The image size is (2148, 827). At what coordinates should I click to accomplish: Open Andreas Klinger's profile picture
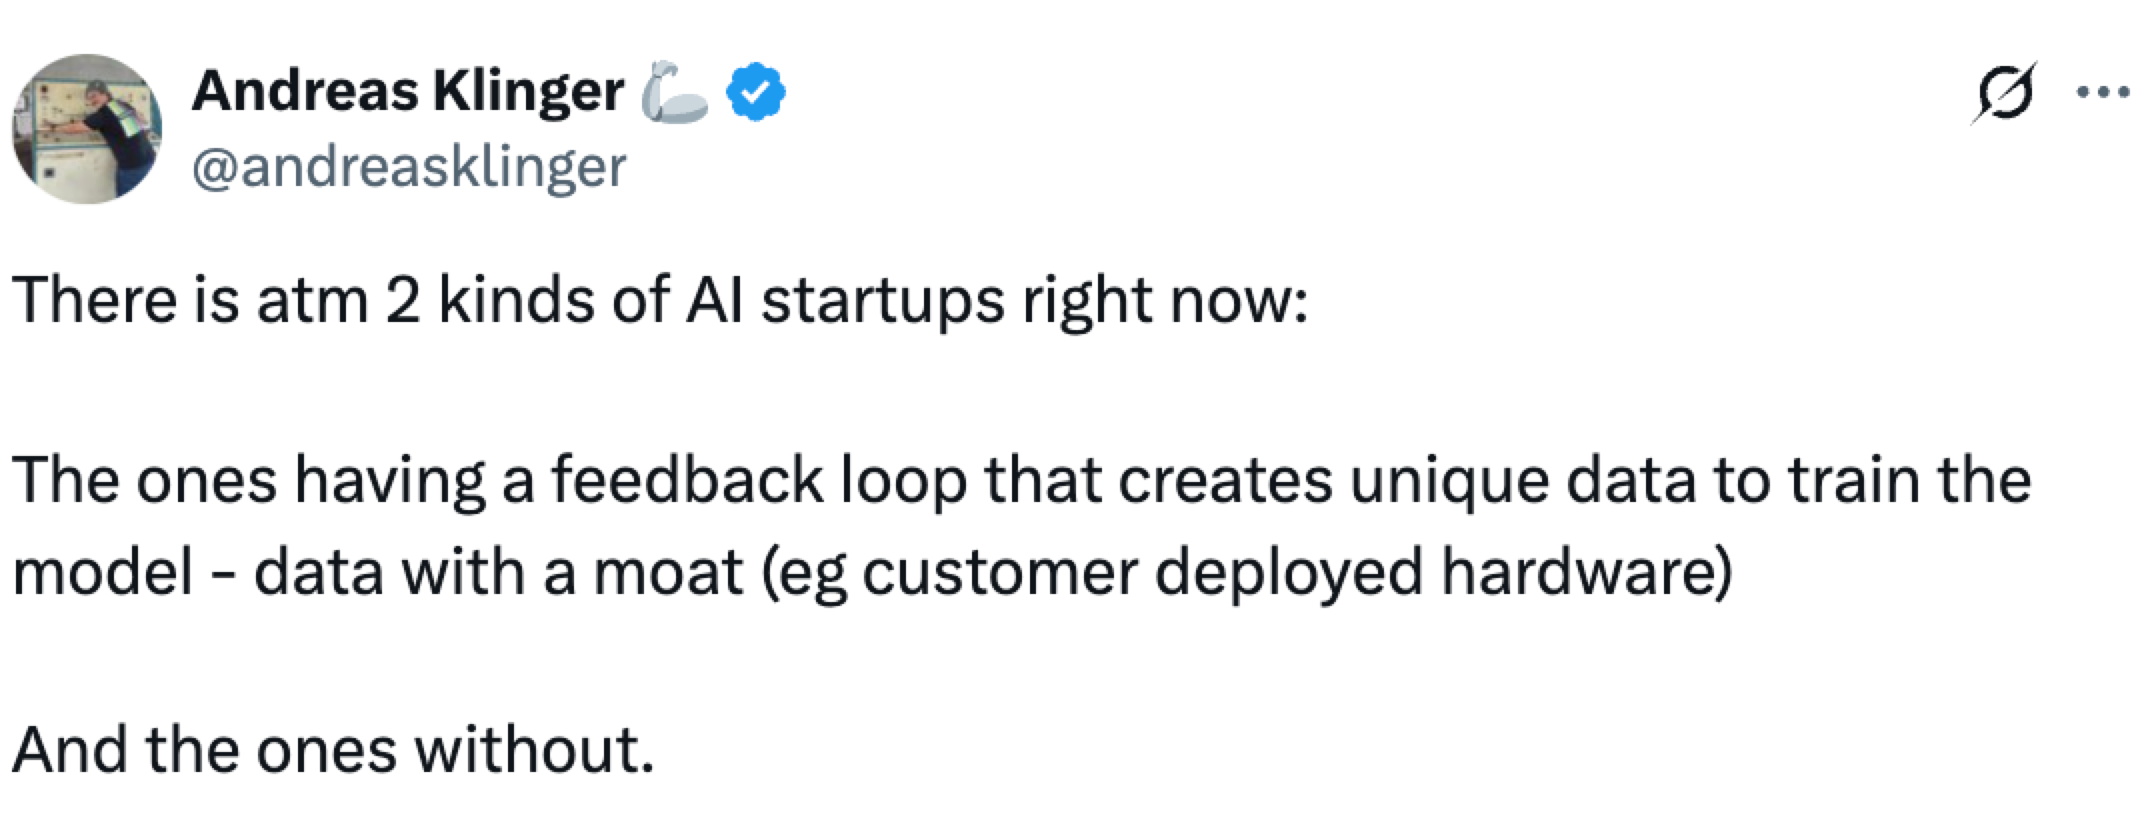87,129
